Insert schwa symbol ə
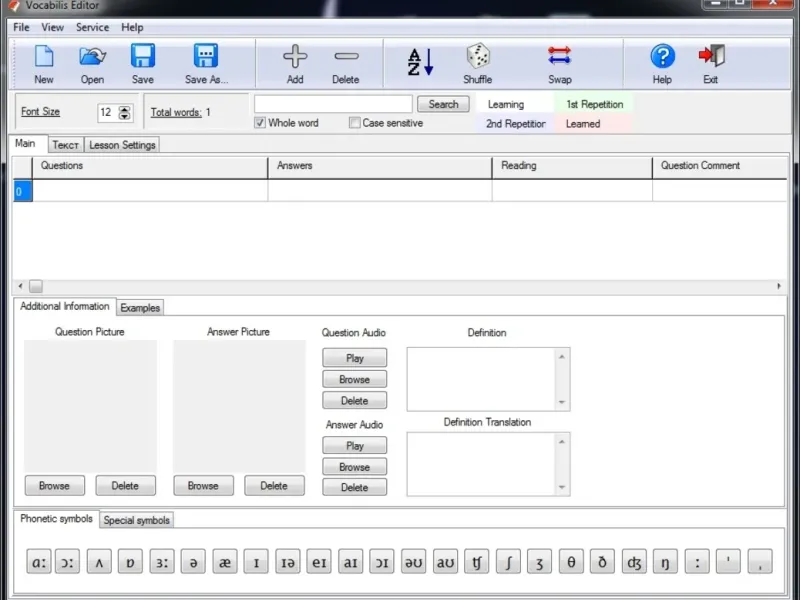The width and height of the screenshot is (800, 600). click(x=193, y=562)
